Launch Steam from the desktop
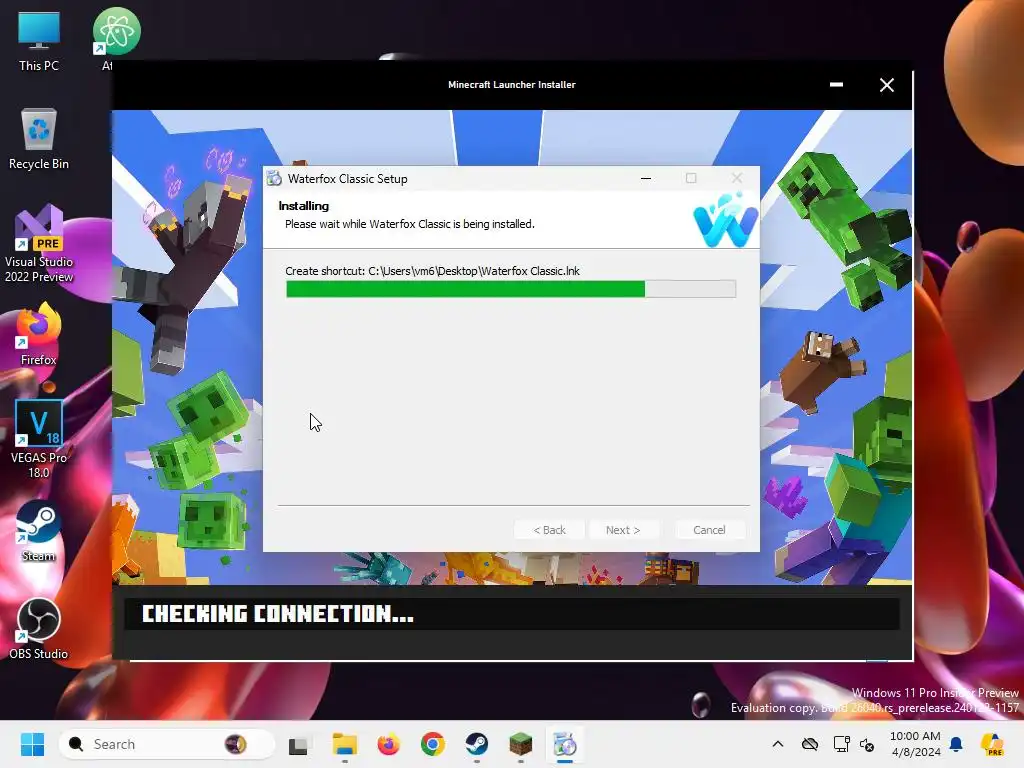Viewport: 1024px width, 768px height. pyautogui.click(x=39, y=531)
